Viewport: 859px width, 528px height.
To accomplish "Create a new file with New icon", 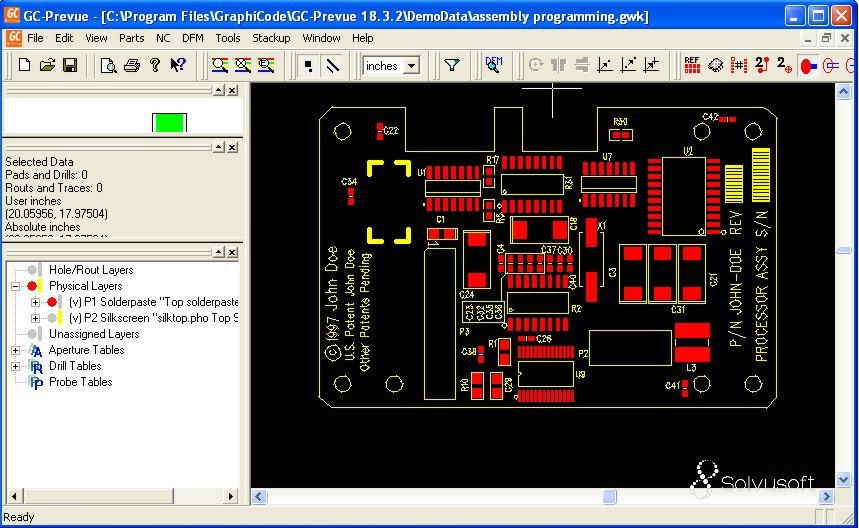I will coord(24,65).
